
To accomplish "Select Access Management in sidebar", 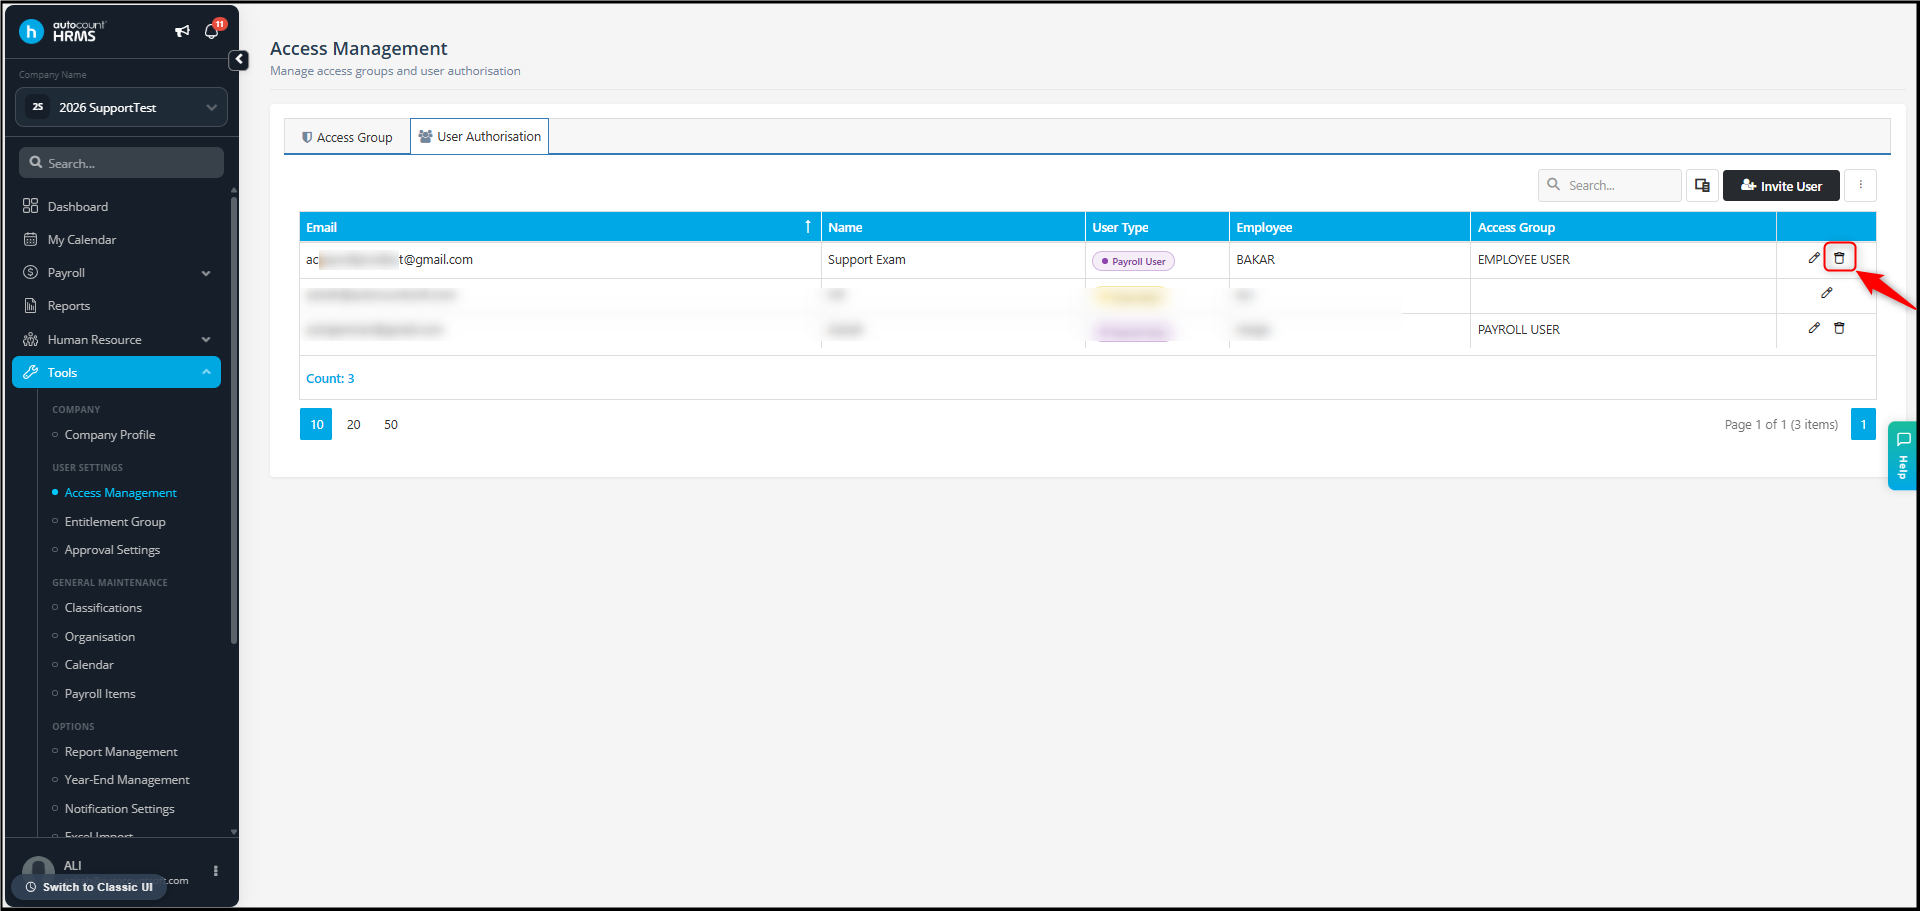I will (120, 493).
